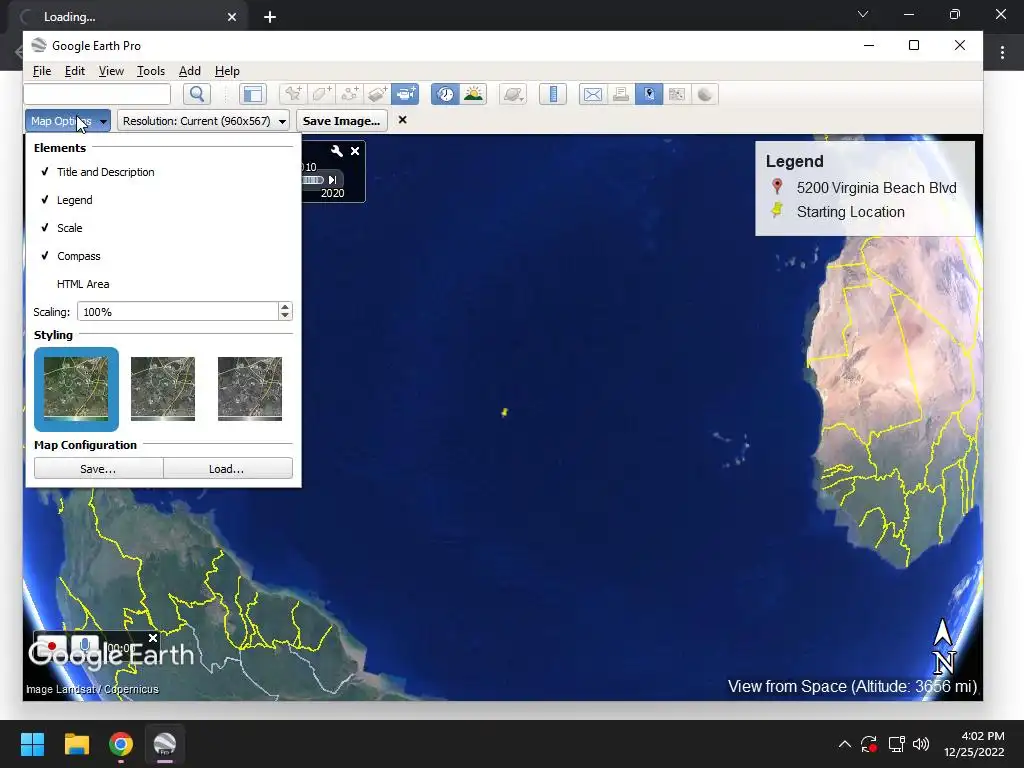Open the Help menu
Image resolution: width=1024 pixels, height=768 pixels.
227,71
